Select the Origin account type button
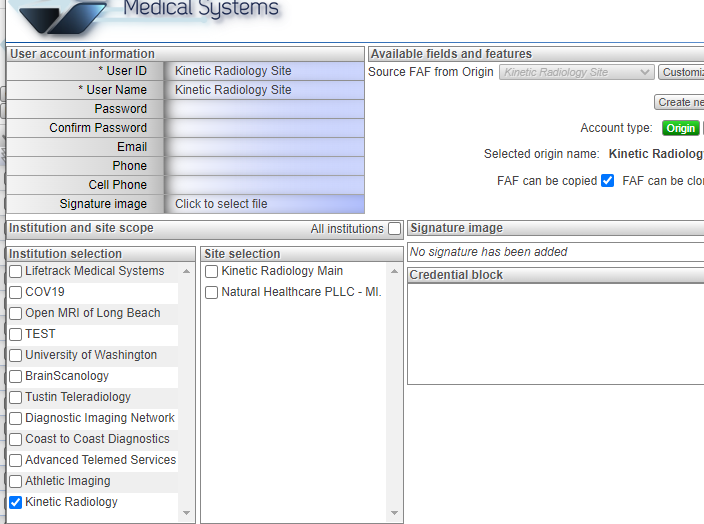This screenshot has width=704, height=524. [681, 128]
